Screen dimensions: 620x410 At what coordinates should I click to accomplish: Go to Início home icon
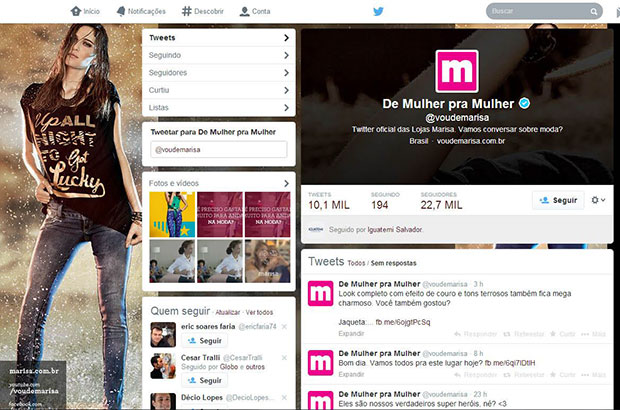[x=76, y=11]
